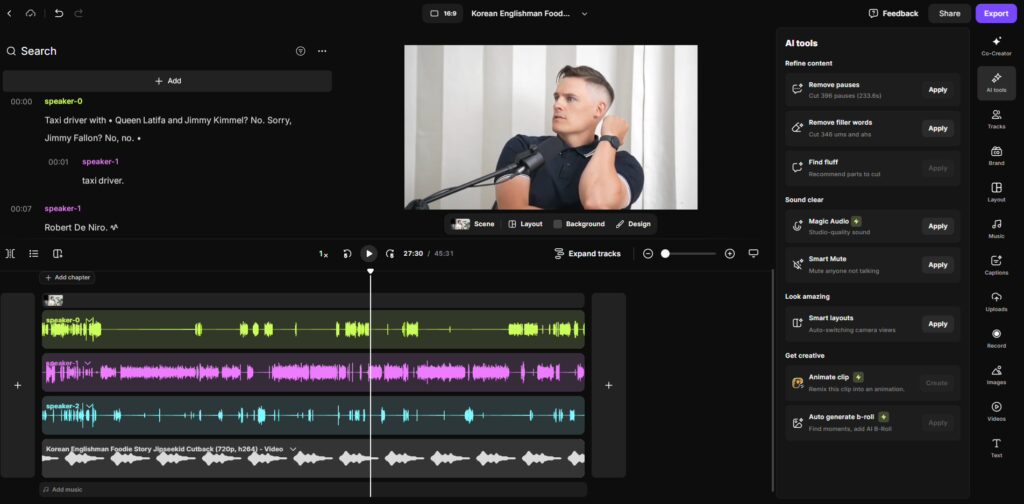Click the list view icon in the timeline toolbar
Screen dimensions: 1024x504
click(x=34, y=253)
